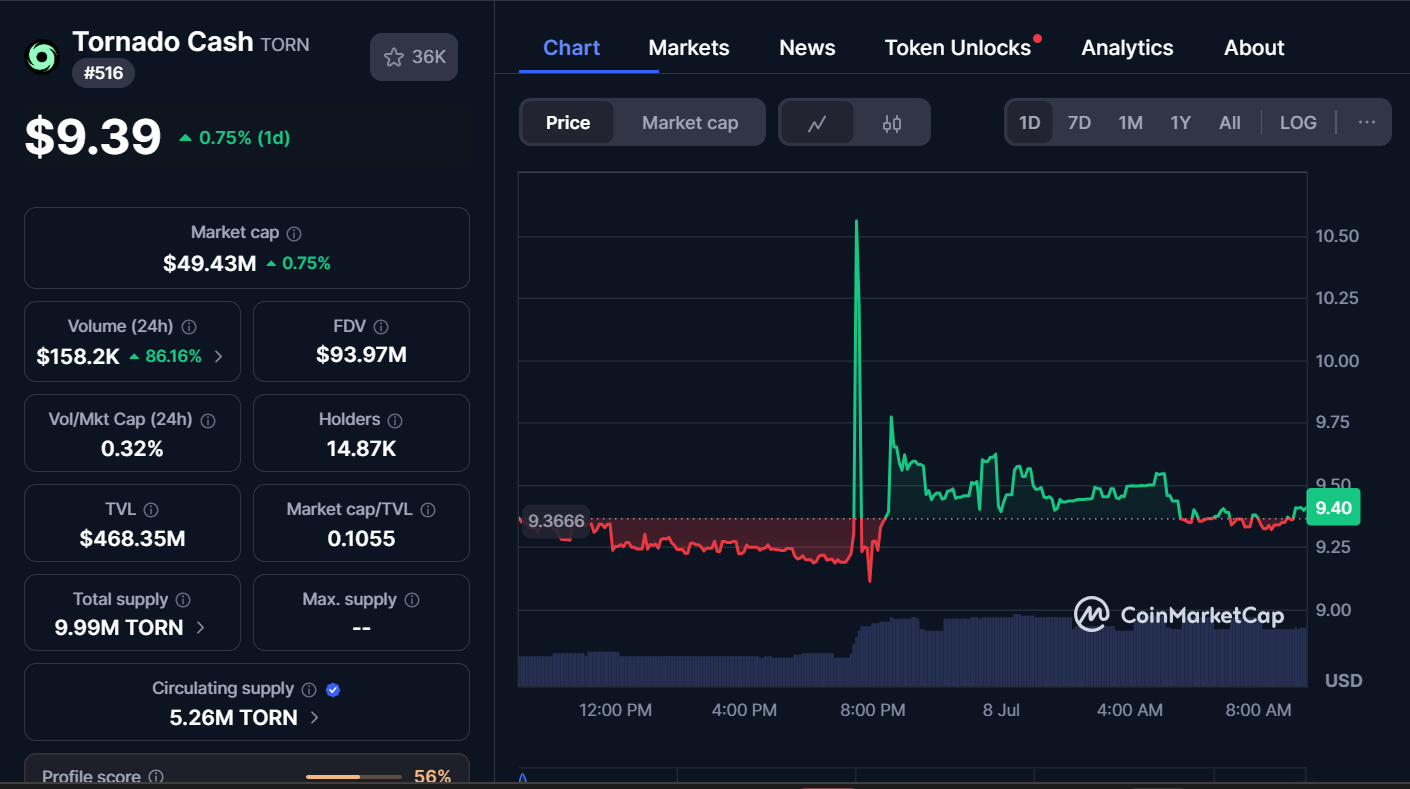Image resolution: width=1410 pixels, height=789 pixels.
Task: Switch to candlestick chart view
Action: pyautogui.click(x=892, y=123)
